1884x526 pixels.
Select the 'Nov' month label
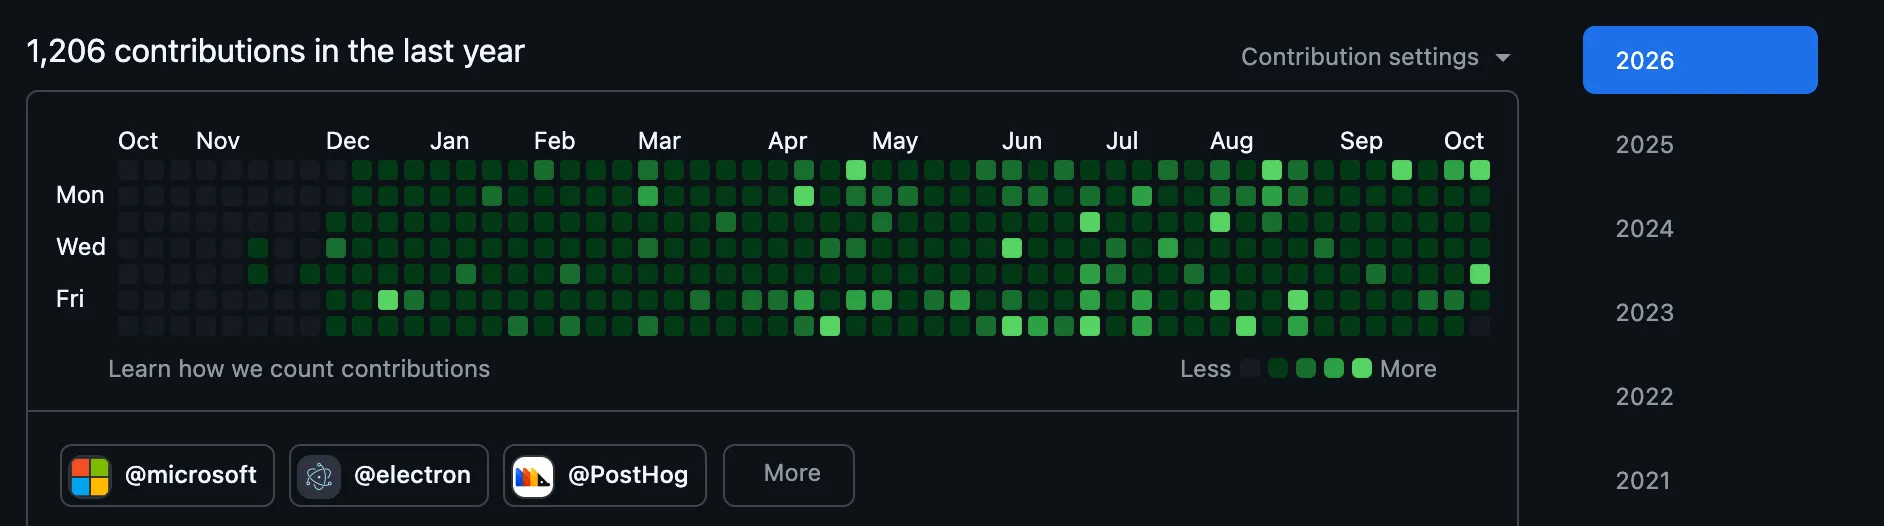click(x=218, y=141)
